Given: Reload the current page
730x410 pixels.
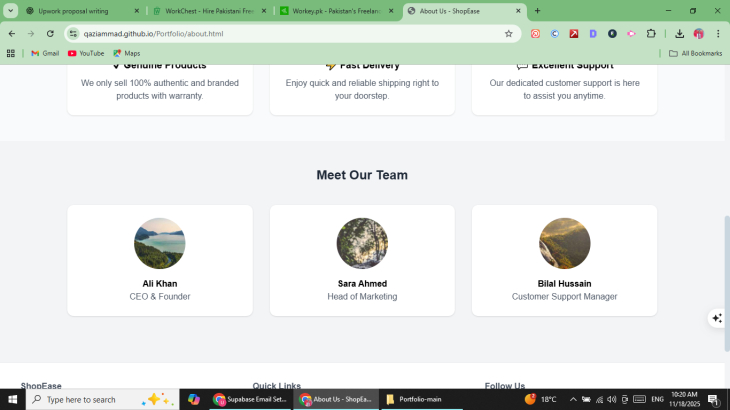Looking at the screenshot, I should [50, 33].
